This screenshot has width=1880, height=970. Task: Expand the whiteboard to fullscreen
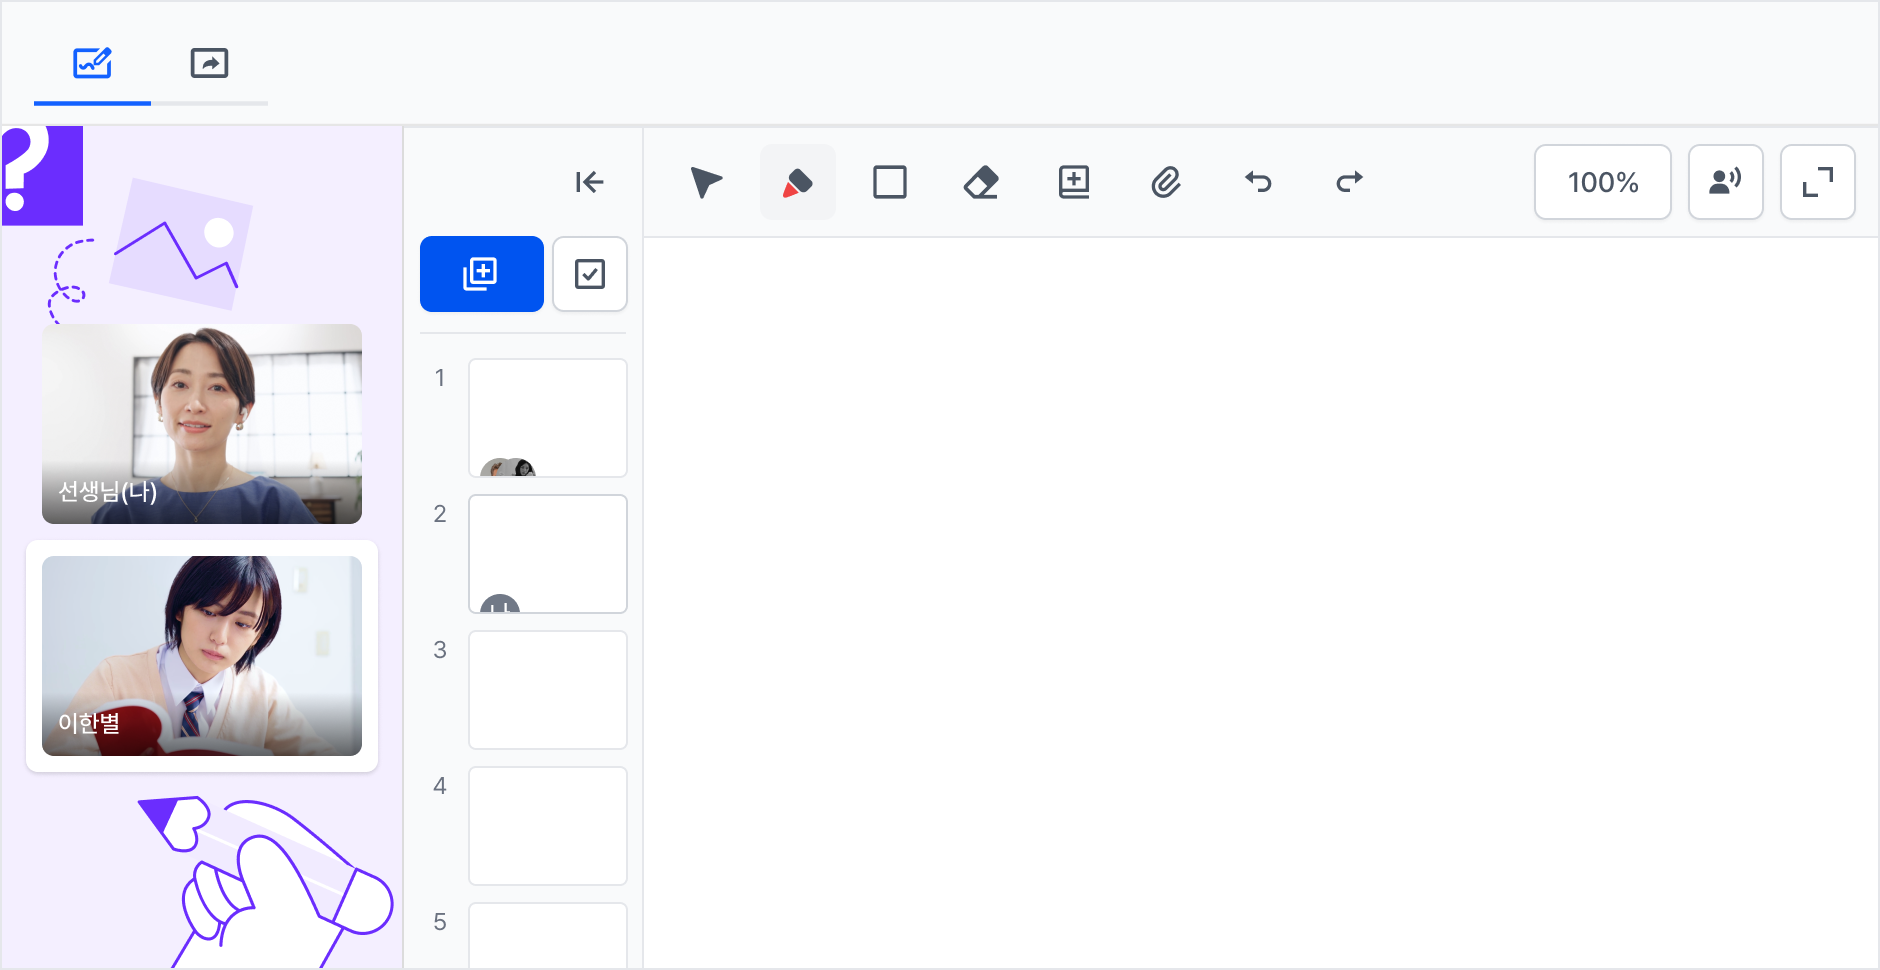[1818, 182]
